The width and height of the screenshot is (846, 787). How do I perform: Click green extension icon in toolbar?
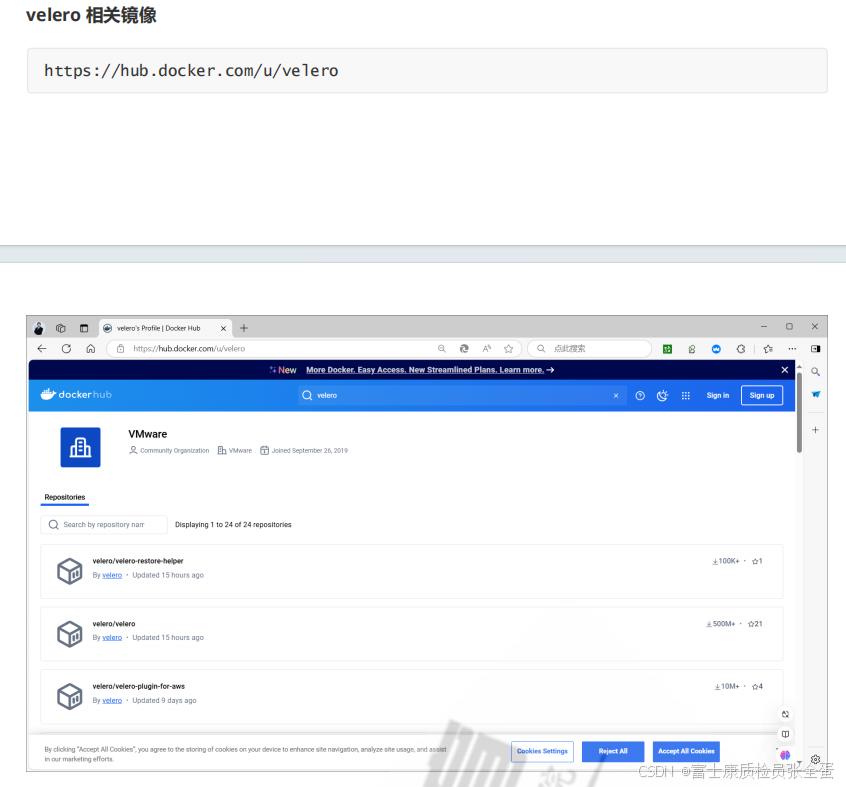click(667, 349)
